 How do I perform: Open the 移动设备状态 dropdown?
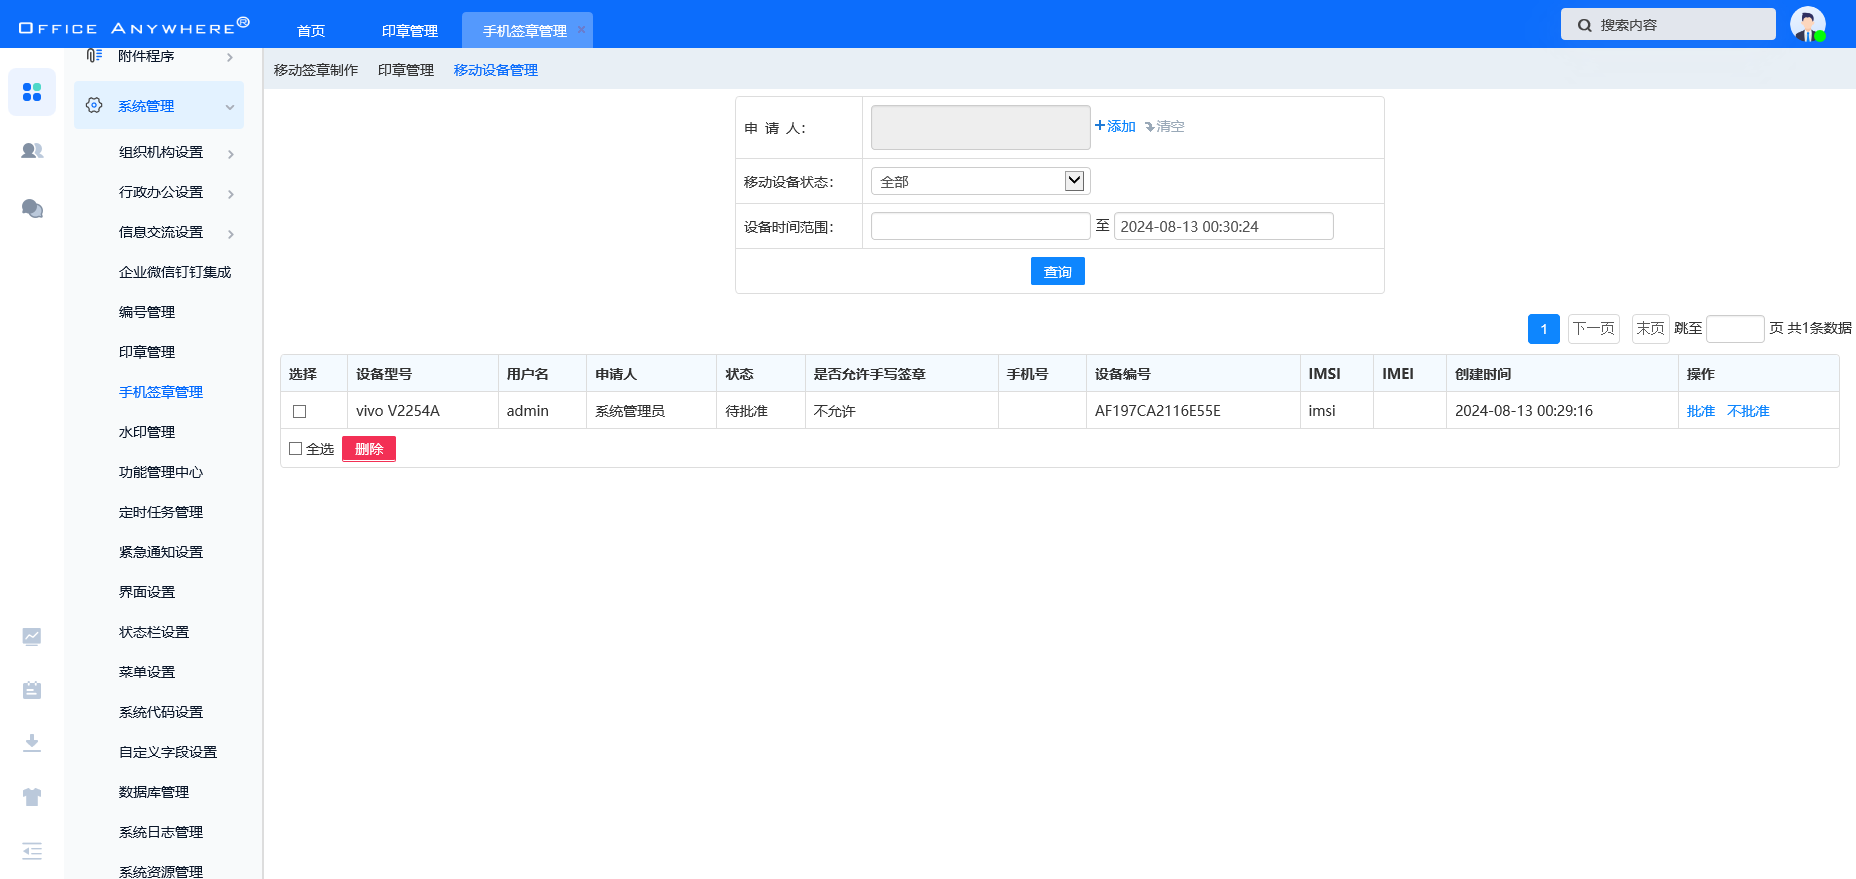click(980, 181)
